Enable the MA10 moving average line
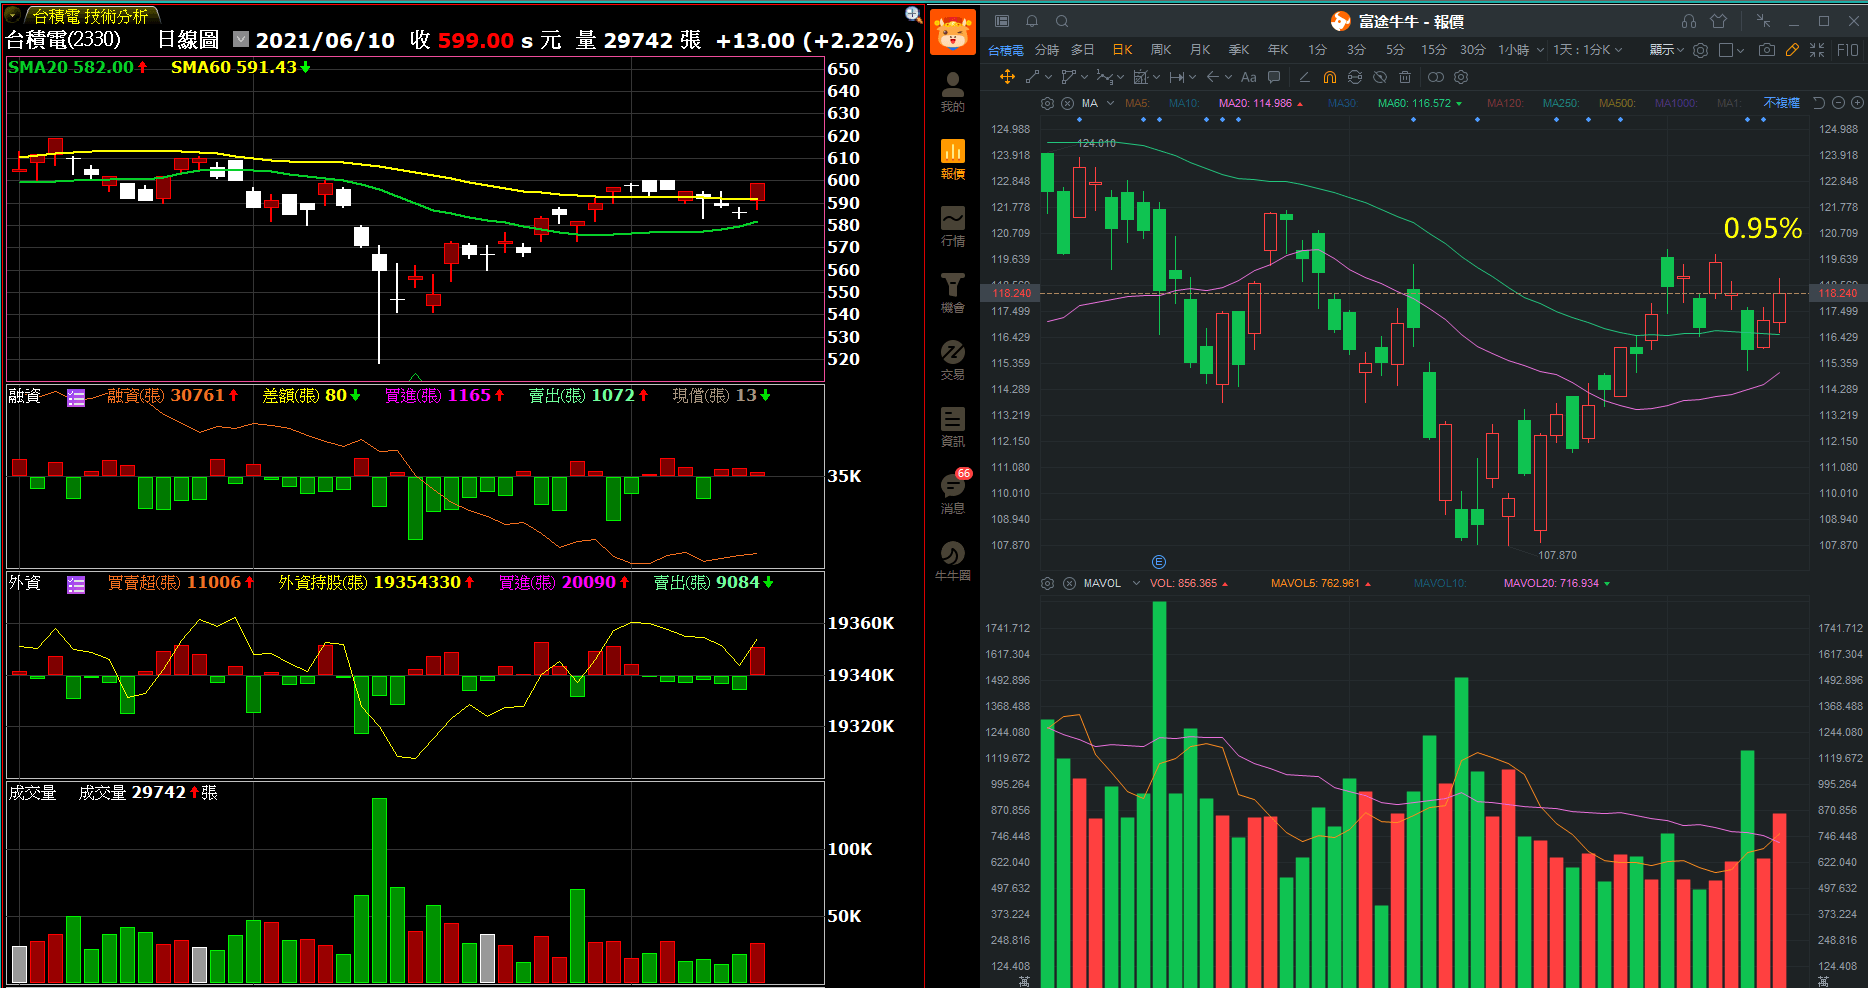Screen dimensions: 1868x988 pos(1184,103)
